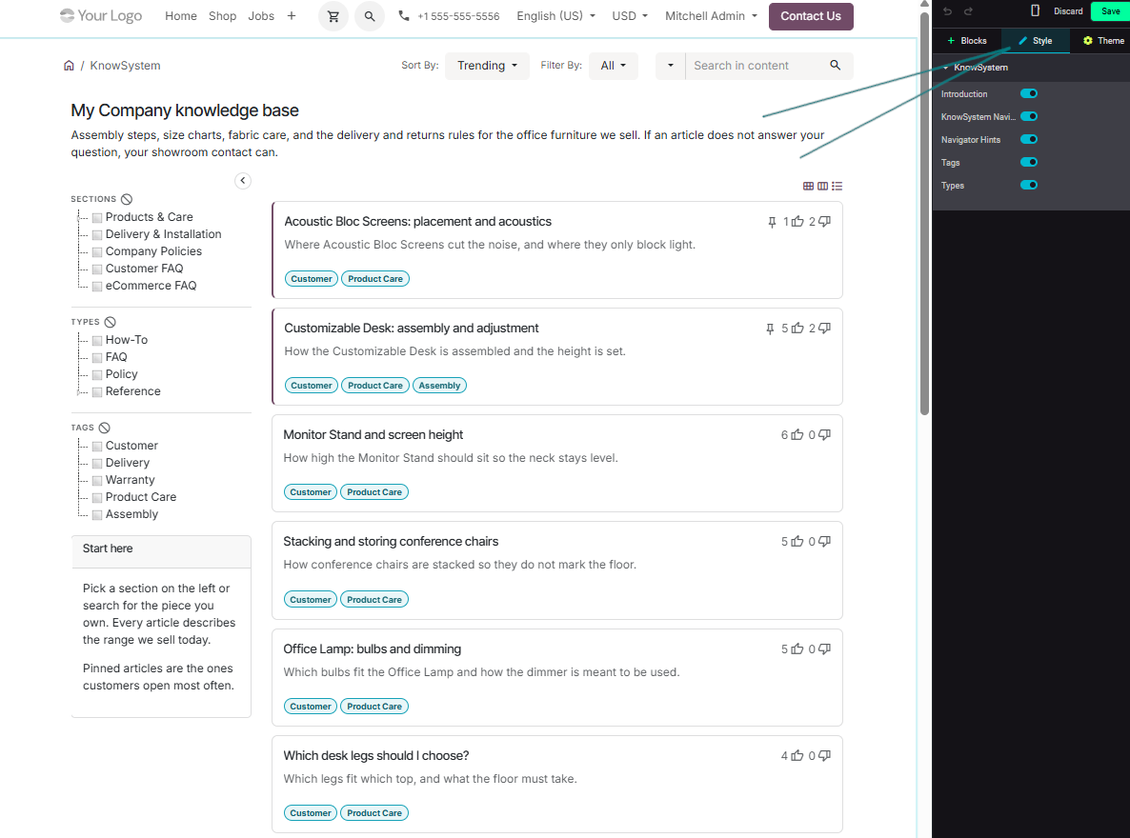Click the KnowSystem breadcrumb link
The height and width of the screenshot is (838, 1130).
pos(125,66)
